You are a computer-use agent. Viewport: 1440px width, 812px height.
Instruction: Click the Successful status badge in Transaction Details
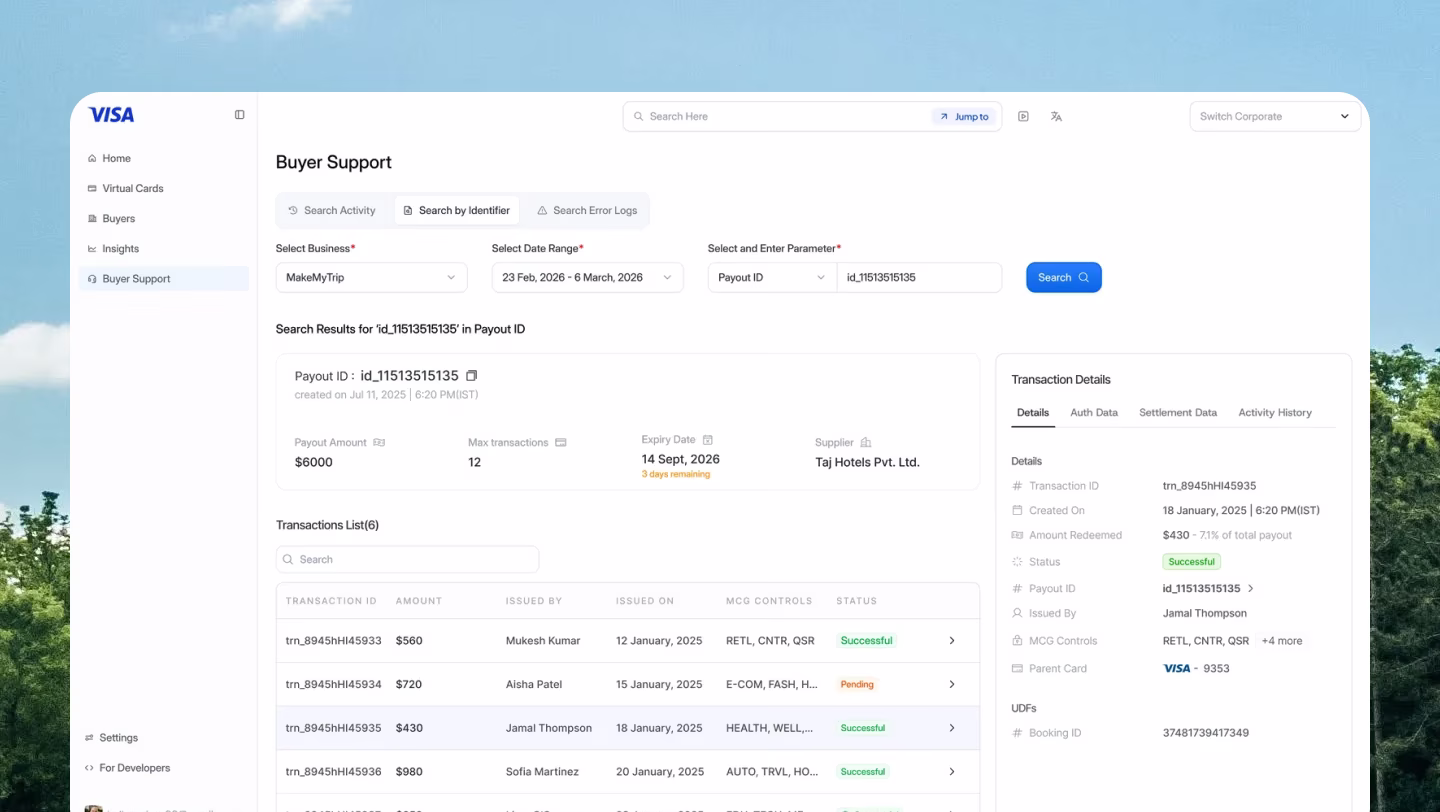coord(1192,562)
